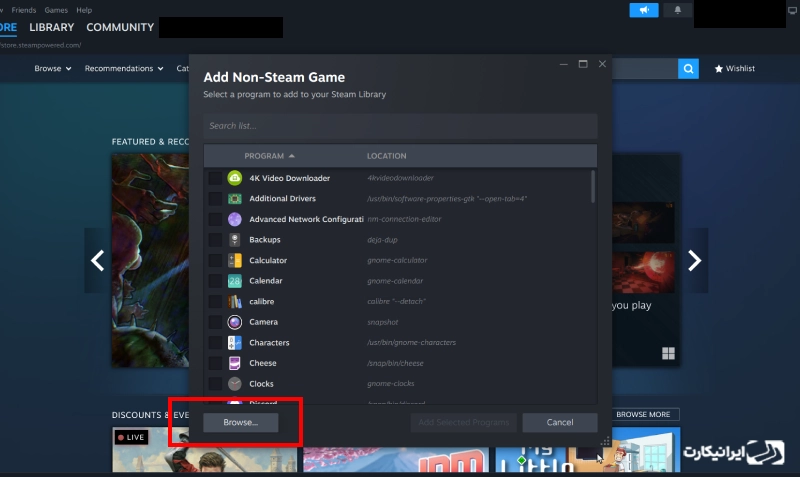This screenshot has height=477, width=800.
Task: Click the program list vertical scrollbar
Action: [593, 190]
